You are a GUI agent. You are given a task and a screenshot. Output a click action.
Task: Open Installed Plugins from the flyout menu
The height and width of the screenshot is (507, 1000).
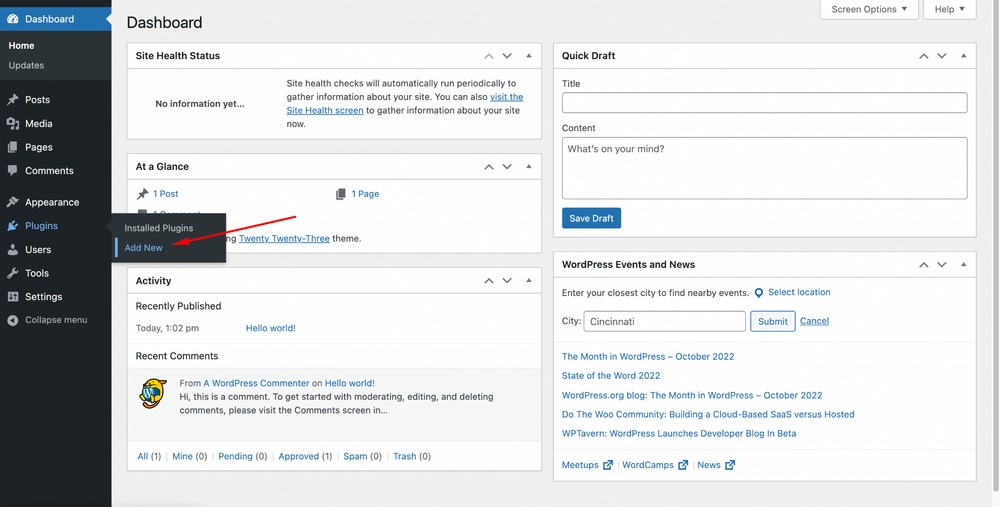(x=159, y=228)
